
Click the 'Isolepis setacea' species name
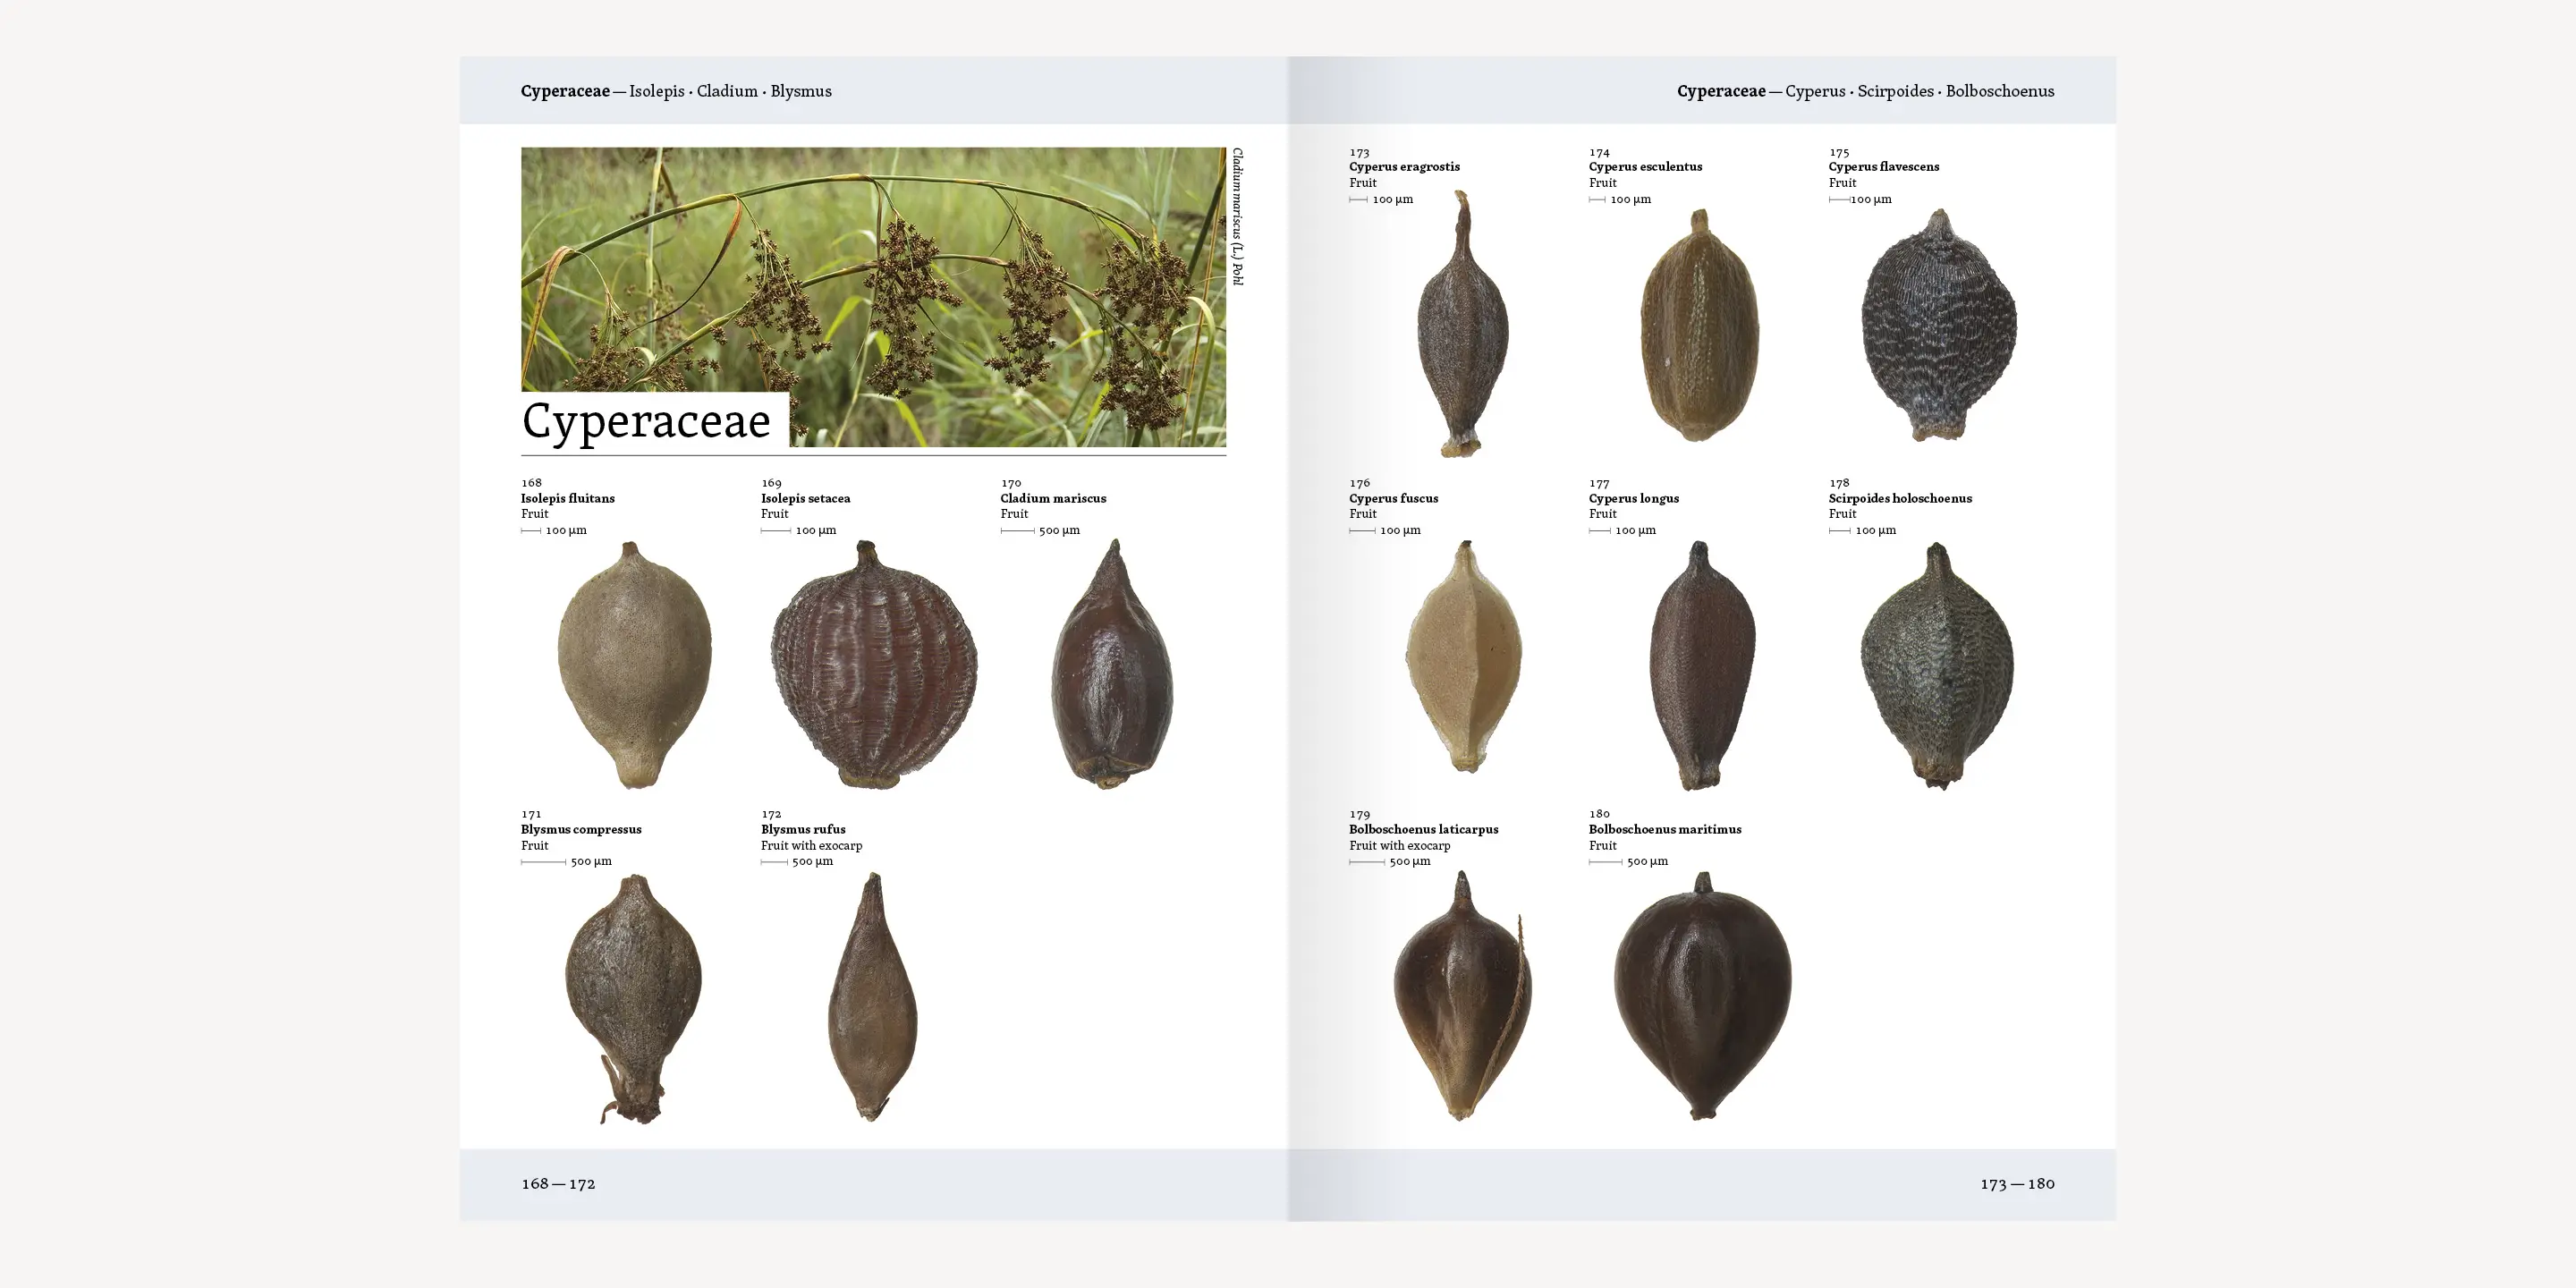(805, 498)
